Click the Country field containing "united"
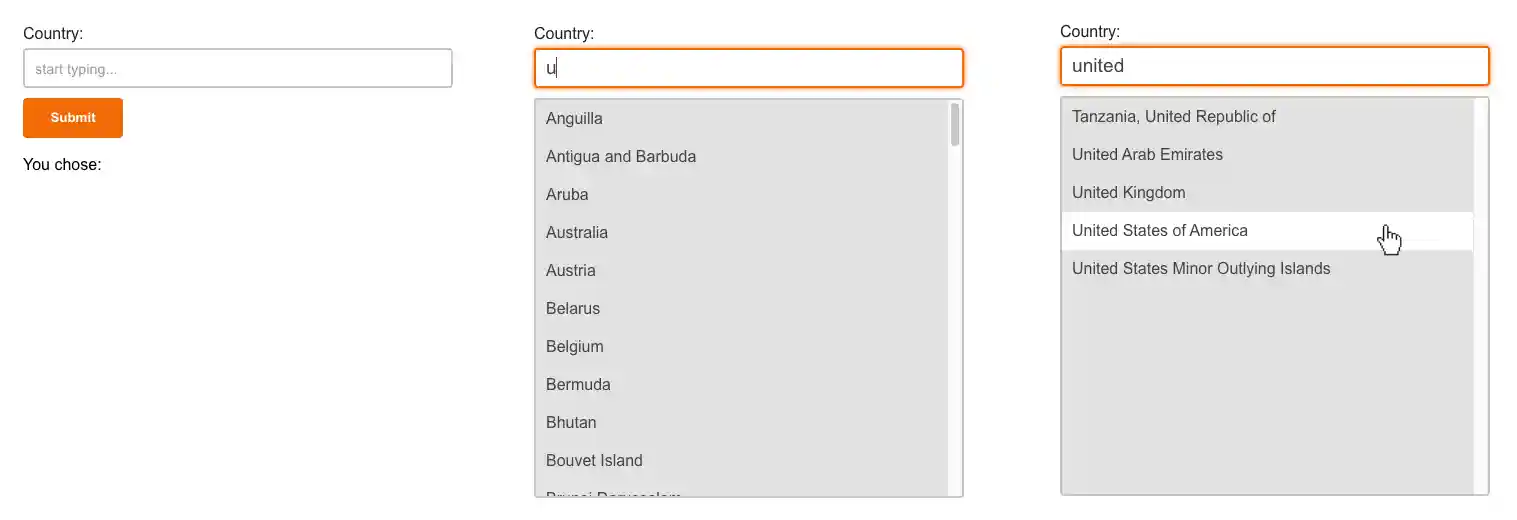The height and width of the screenshot is (520, 1517). coord(1274,66)
